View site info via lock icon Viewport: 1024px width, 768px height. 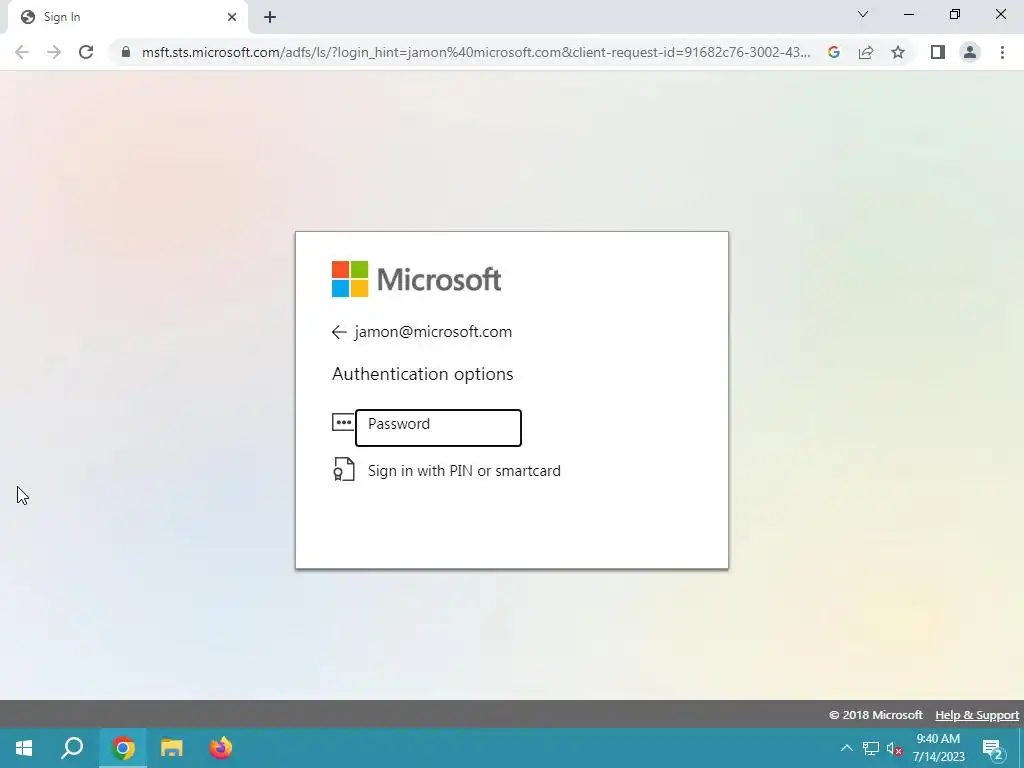(x=126, y=52)
